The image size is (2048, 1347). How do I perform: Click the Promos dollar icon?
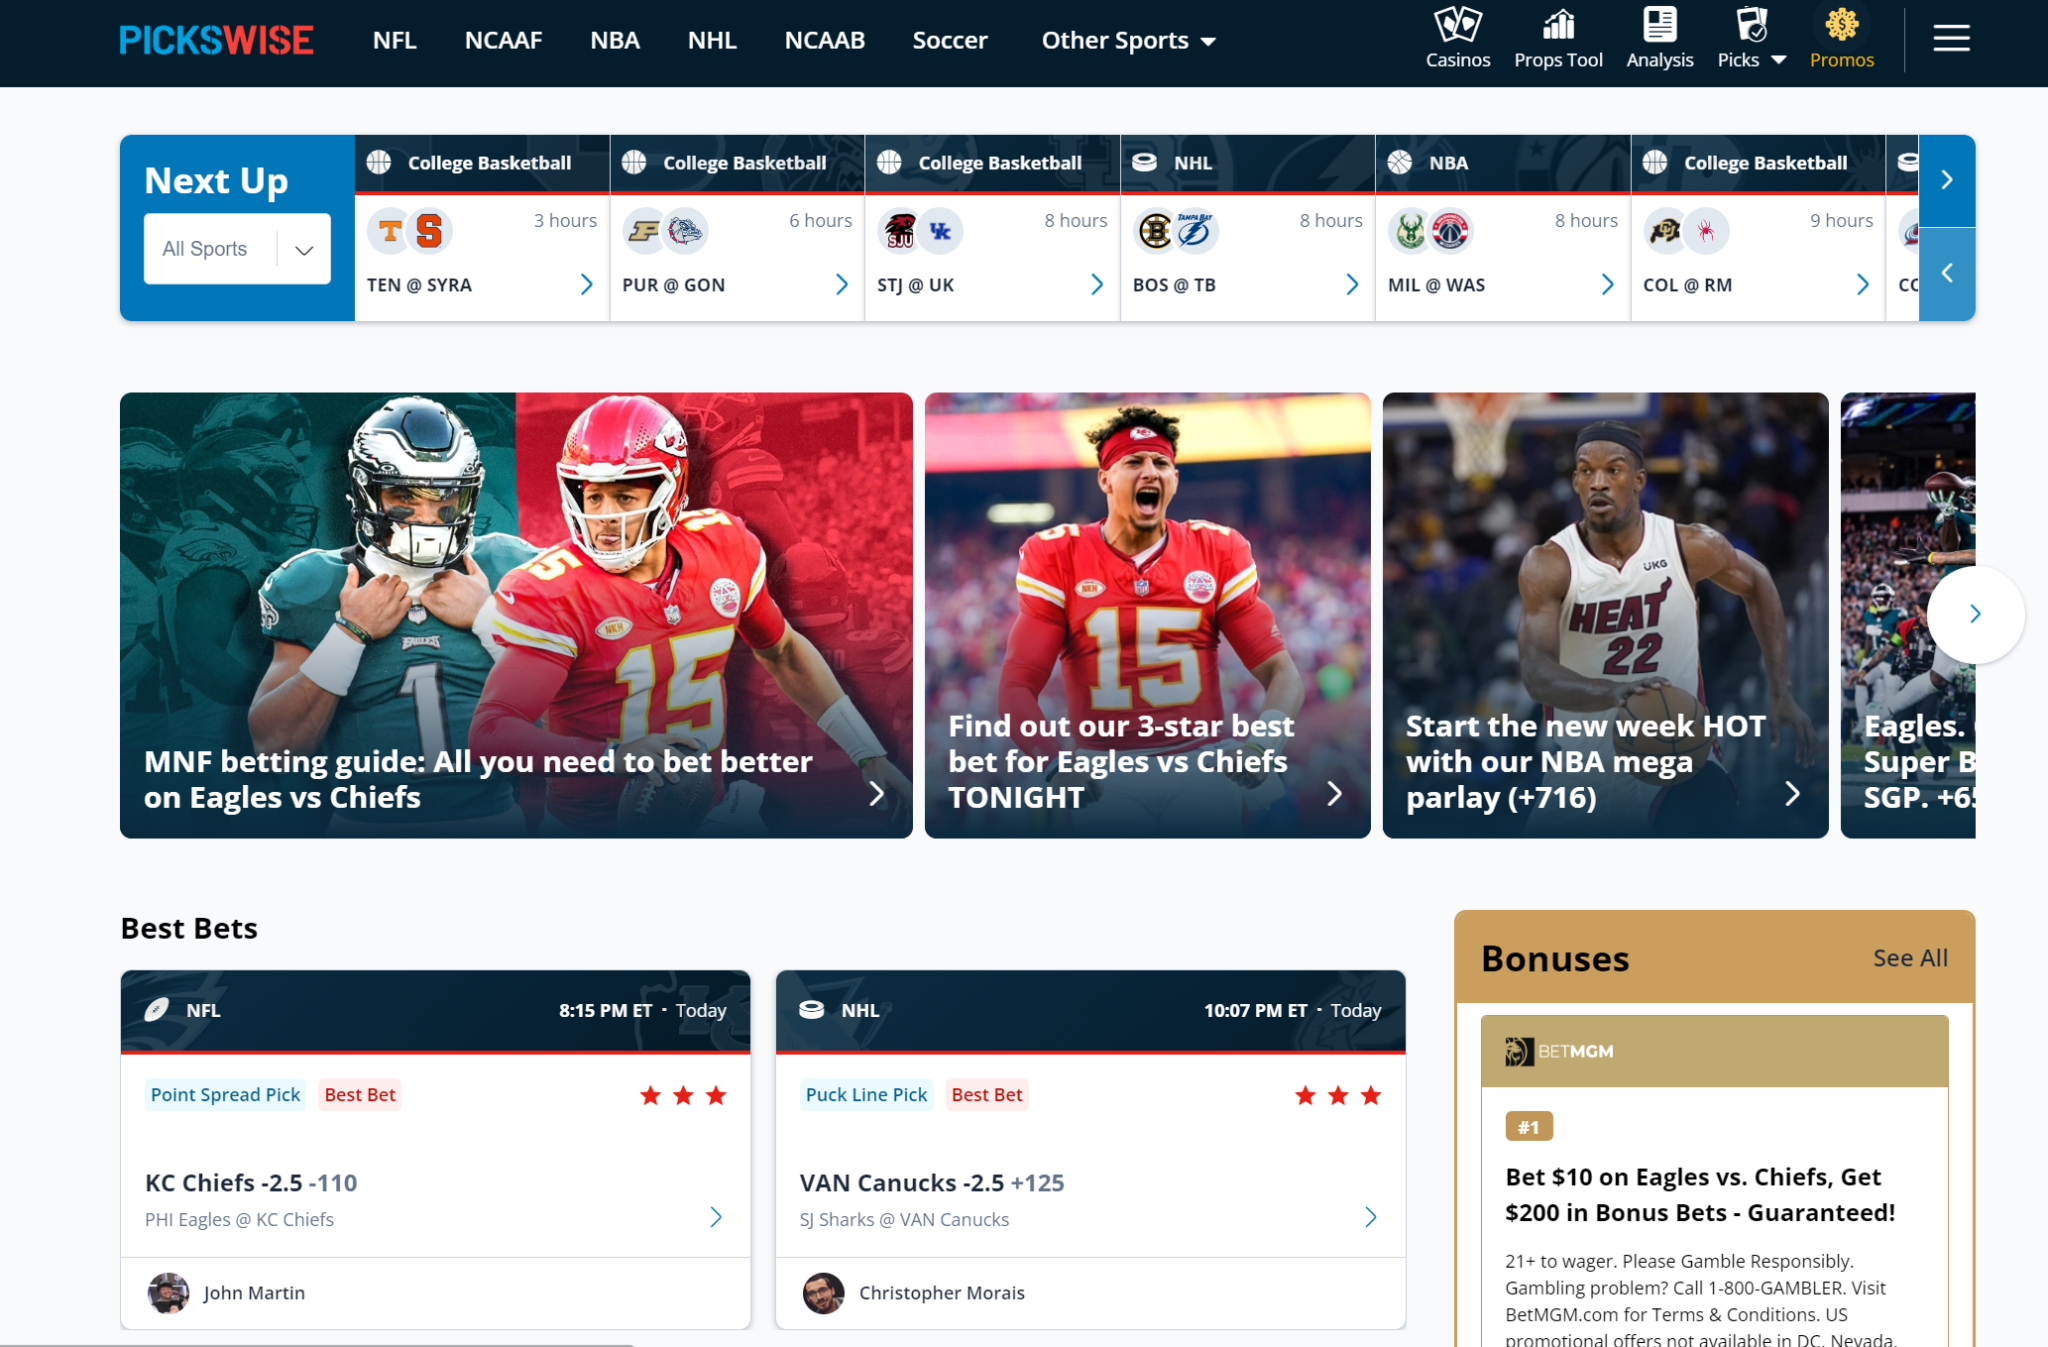tap(1841, 23)
